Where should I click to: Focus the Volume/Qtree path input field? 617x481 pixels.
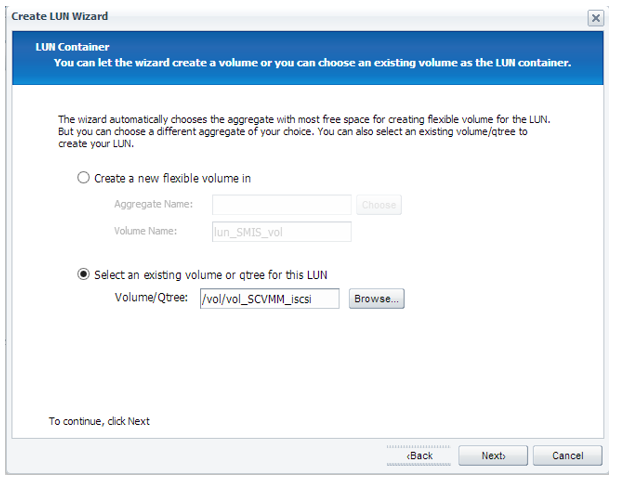269,298
